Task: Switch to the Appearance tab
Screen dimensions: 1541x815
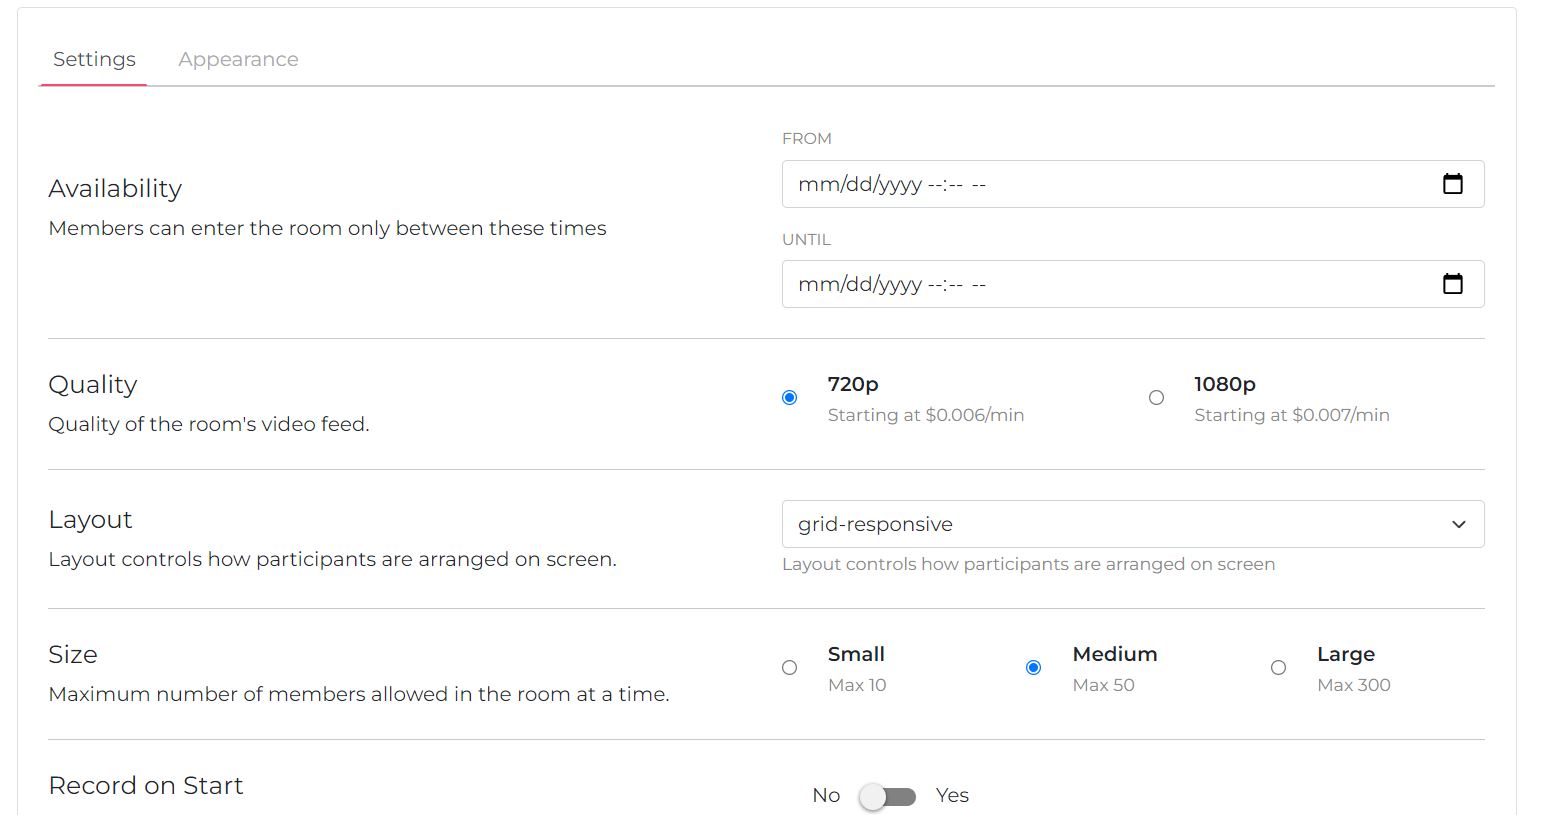Action: tap(238, 59)
